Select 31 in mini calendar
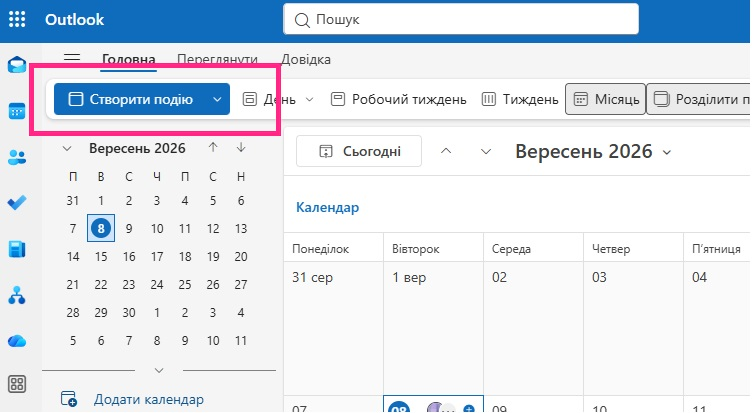The width and height of the screenshot is (752, 413). (72, 201)
